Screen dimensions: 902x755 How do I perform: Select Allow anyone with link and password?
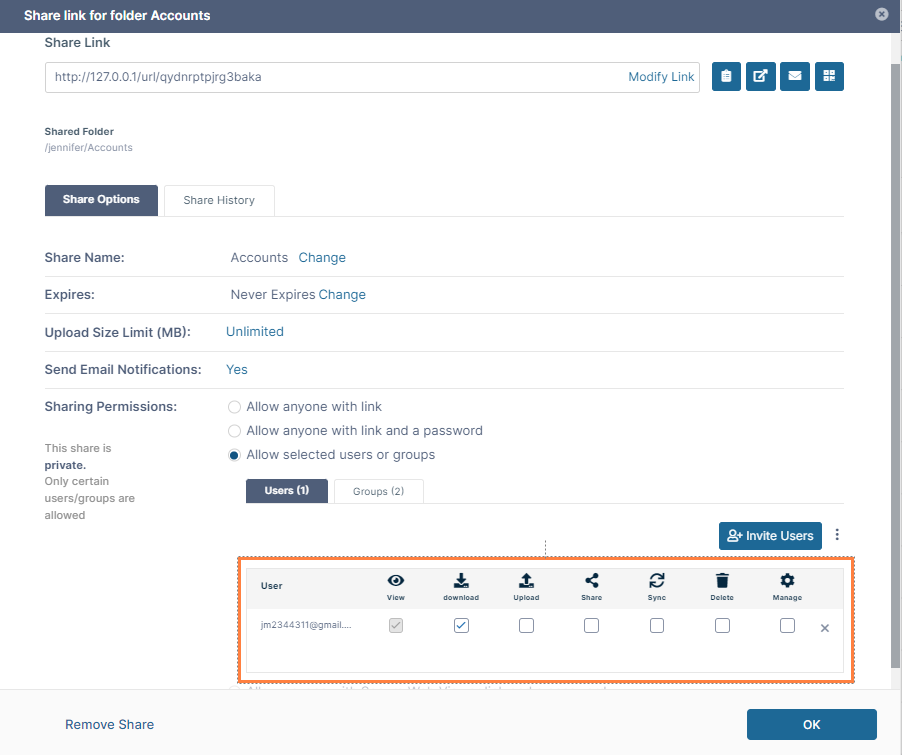[235, 431]
